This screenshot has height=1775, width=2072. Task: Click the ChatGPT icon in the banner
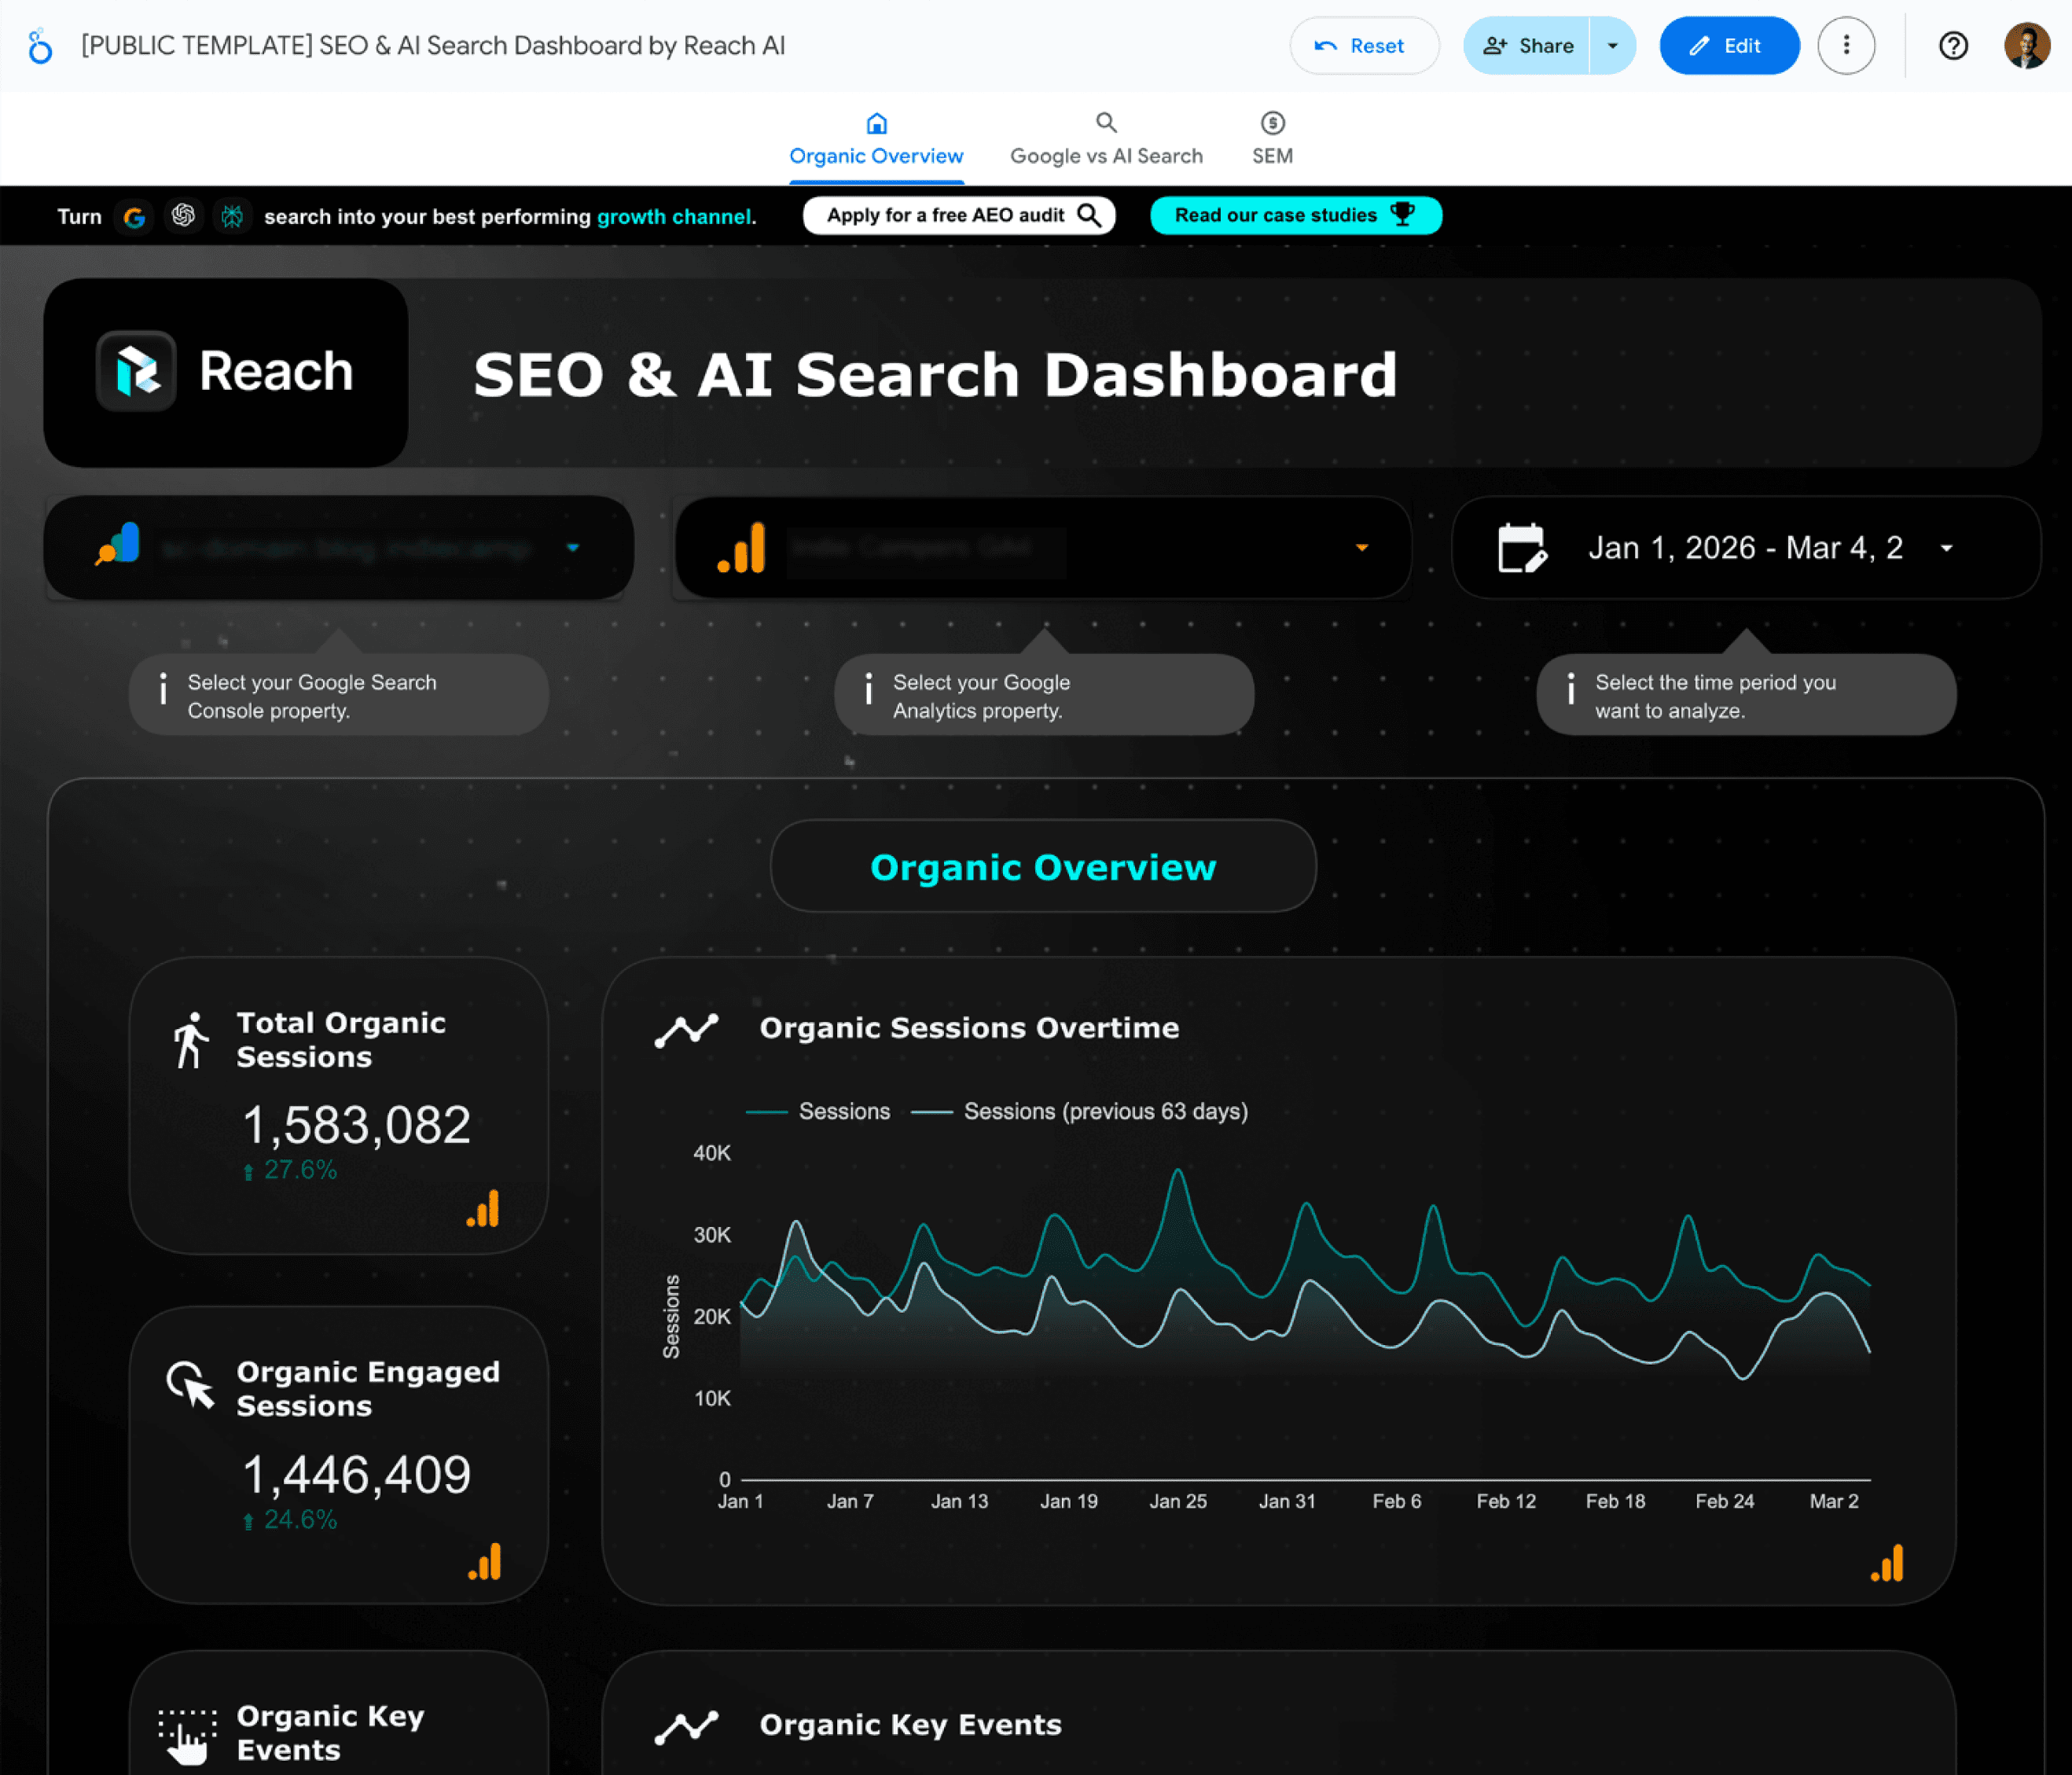183,216
